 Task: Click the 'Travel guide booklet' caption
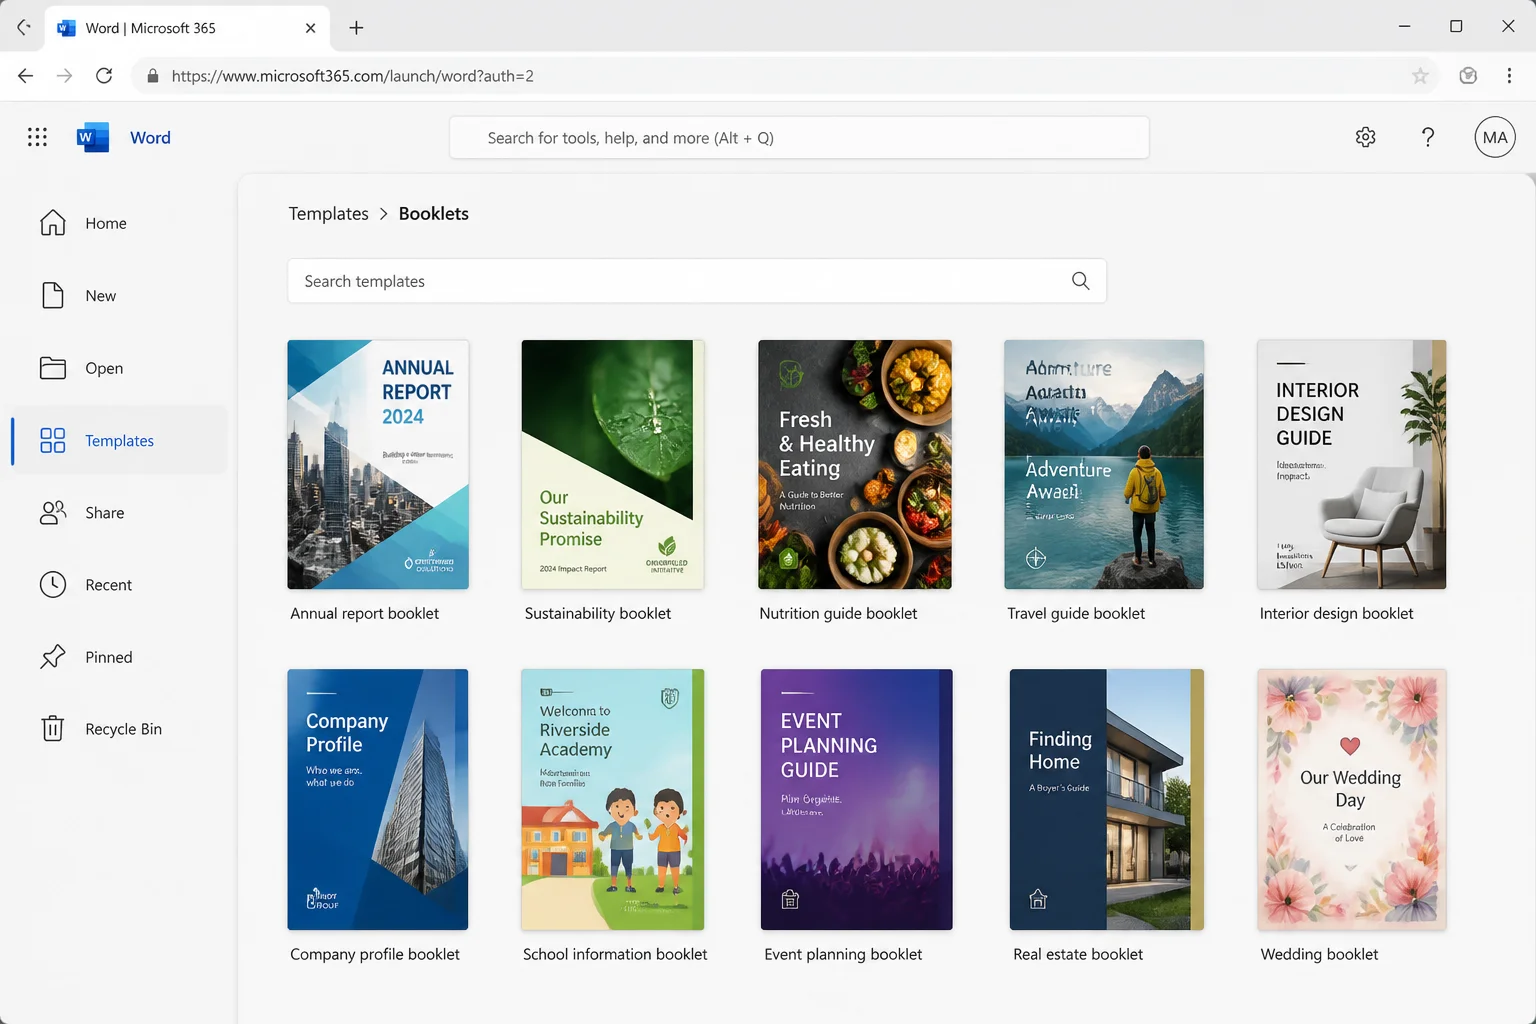tap(1076, 614)
